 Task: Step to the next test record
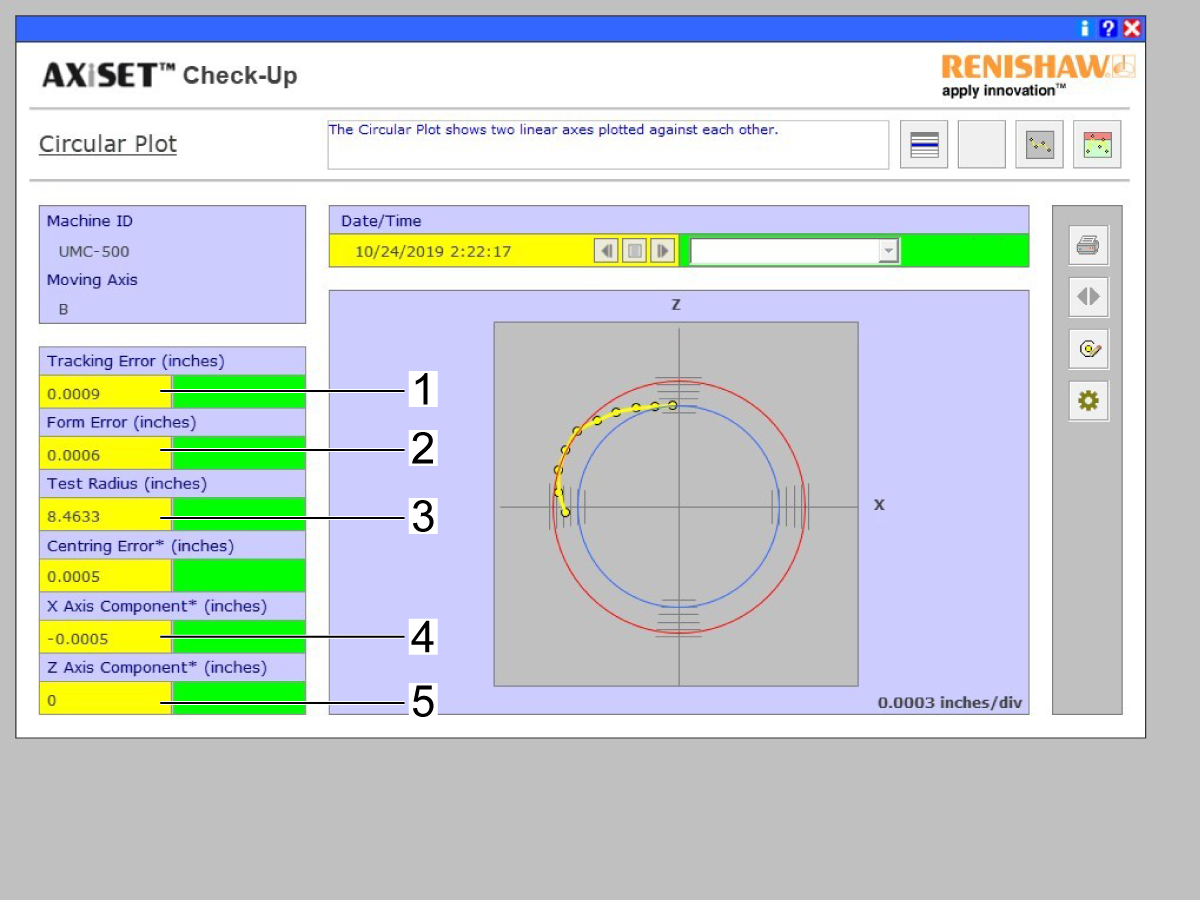click(662, 250)
